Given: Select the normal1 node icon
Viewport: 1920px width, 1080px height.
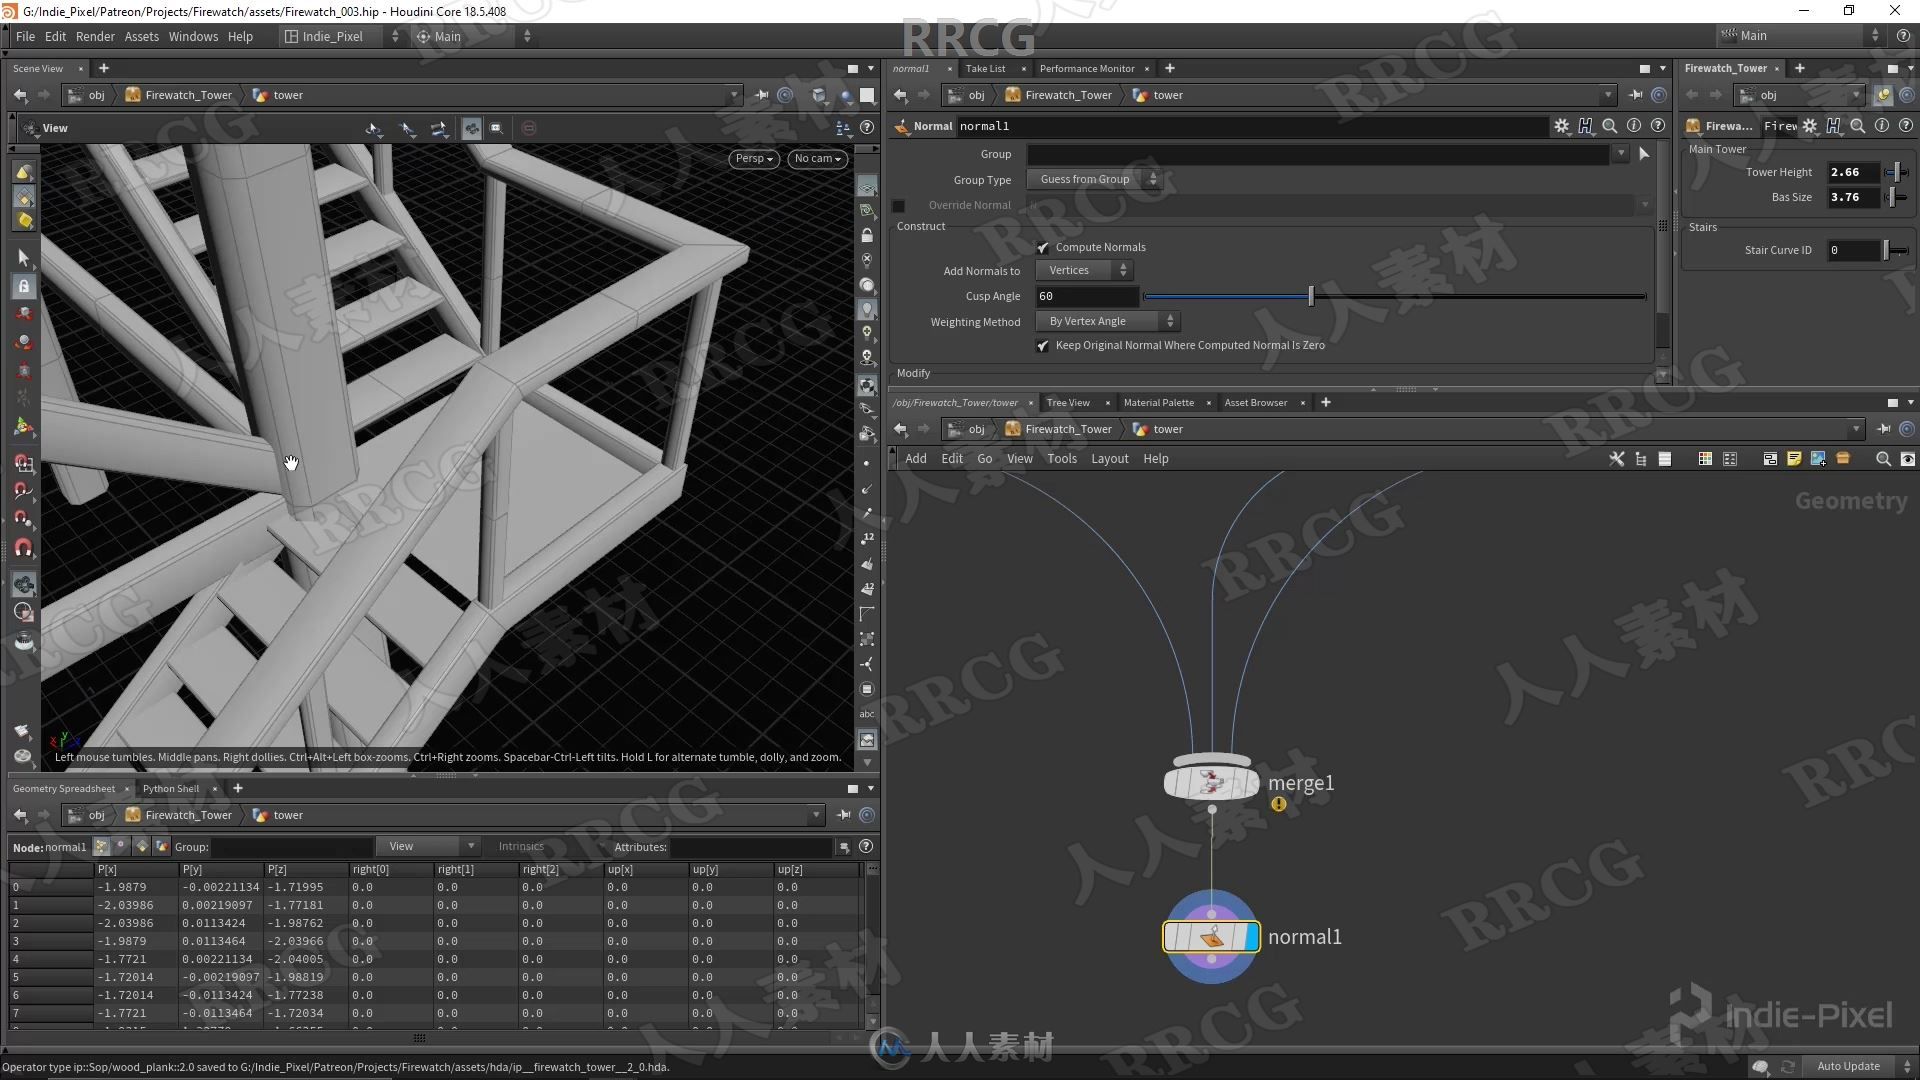Looking at the screenshot, I should pyautogui.click(x=1209, y=936).
